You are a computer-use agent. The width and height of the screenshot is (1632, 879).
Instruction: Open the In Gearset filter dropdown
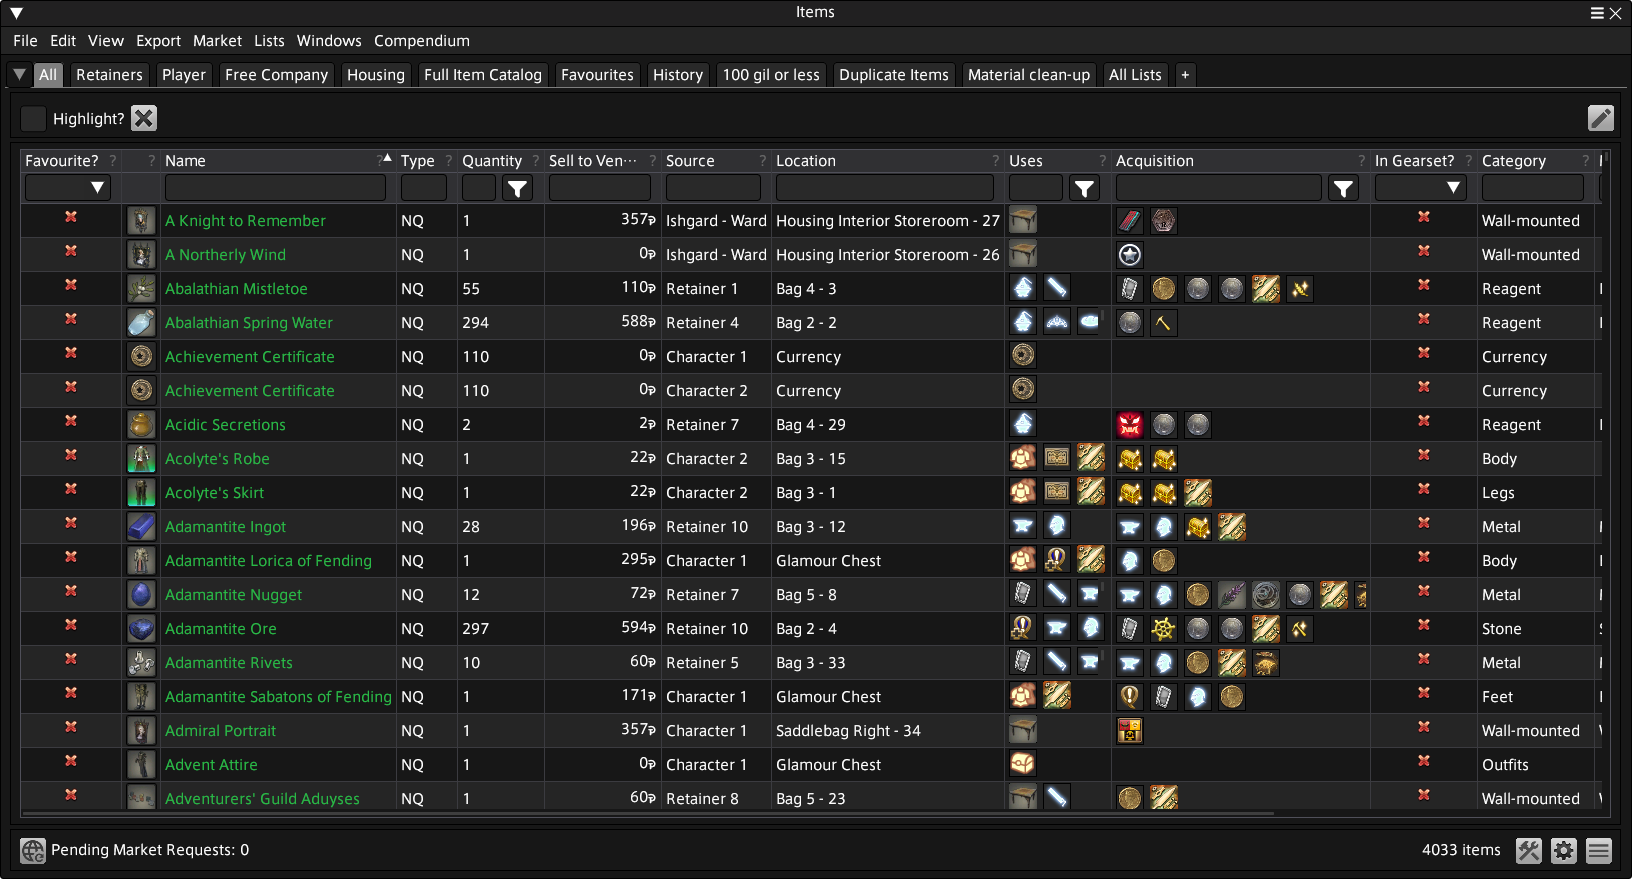[x=1420, y=187]
